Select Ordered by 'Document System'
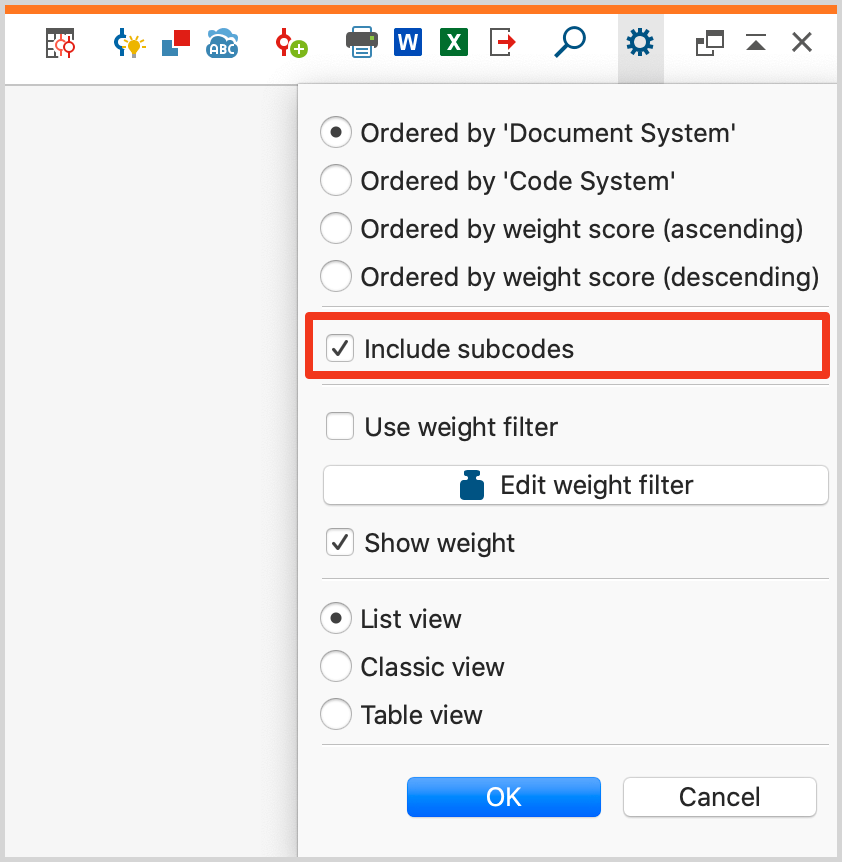The height and width of the screenshot is (862, 842). point(336,132)
